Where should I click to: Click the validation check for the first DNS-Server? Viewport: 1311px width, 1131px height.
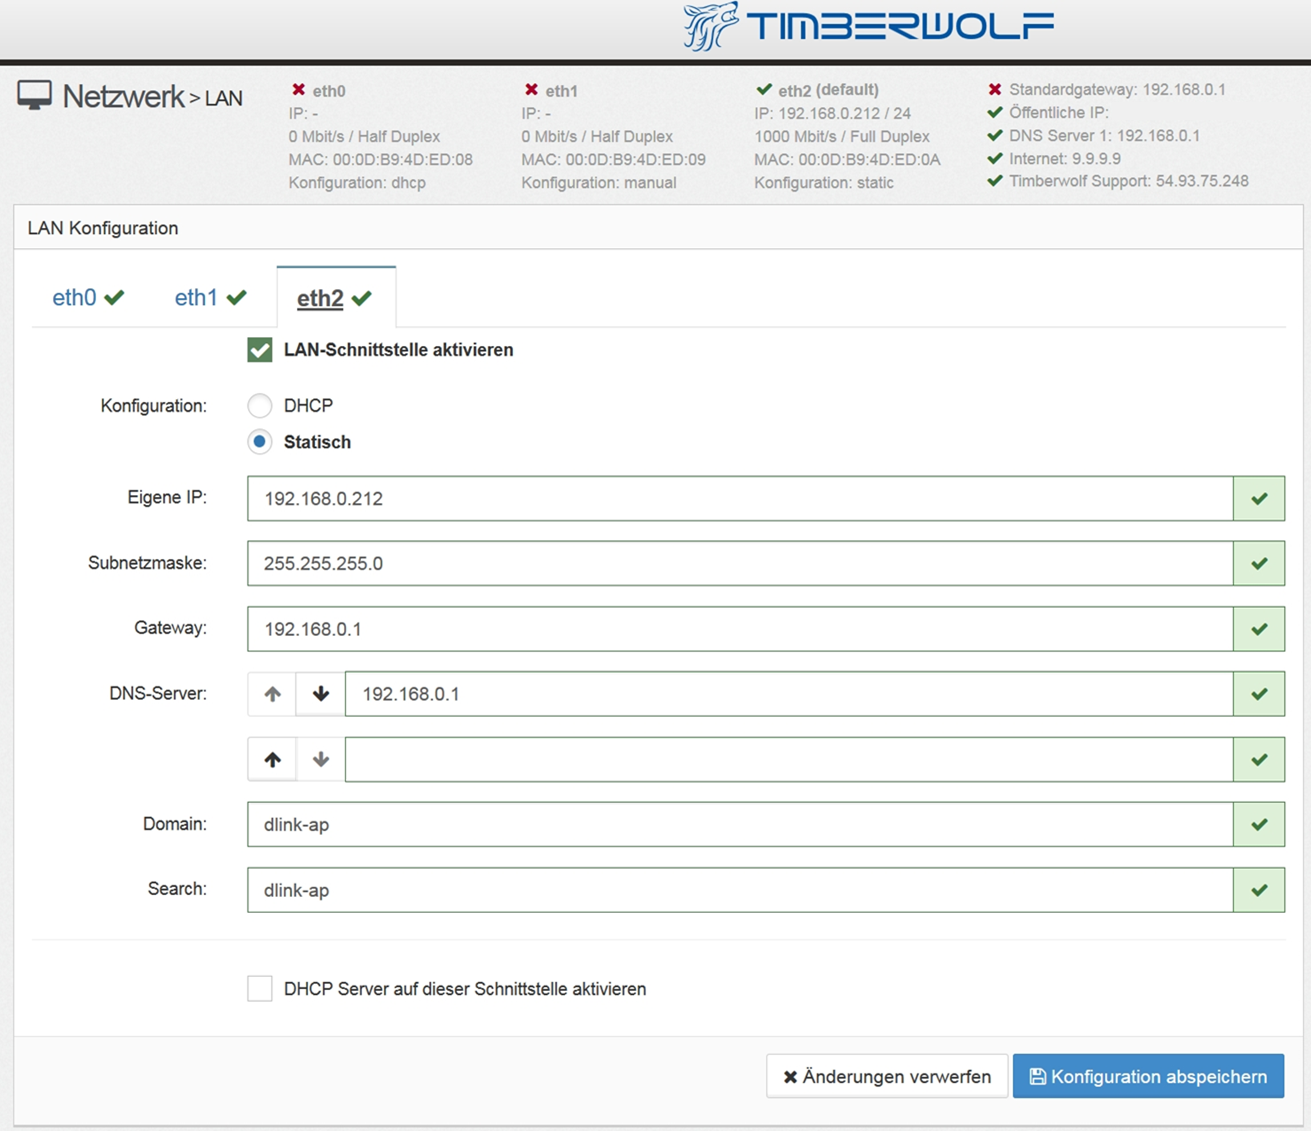(1259, 694)
